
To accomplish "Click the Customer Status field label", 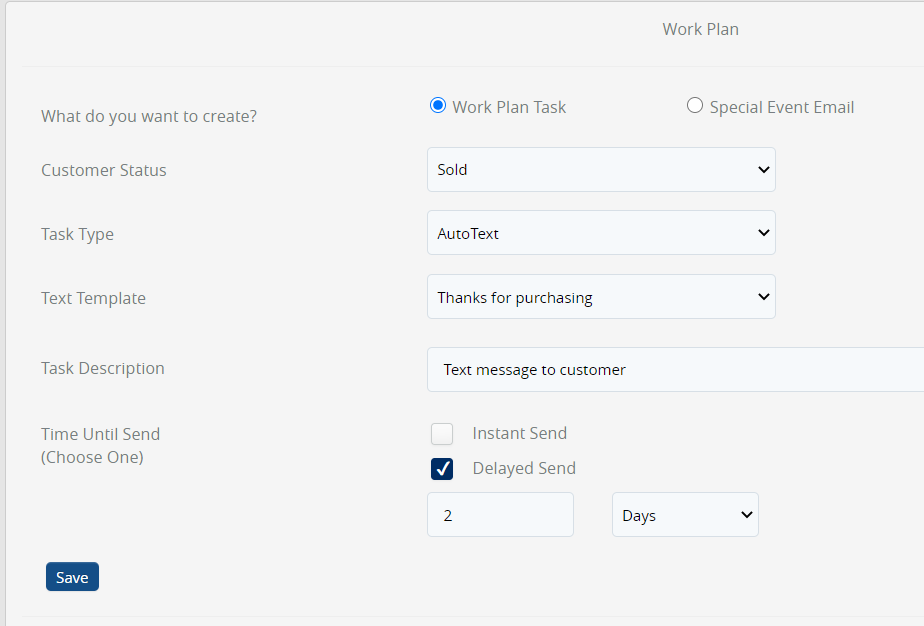I will (104, 170).
